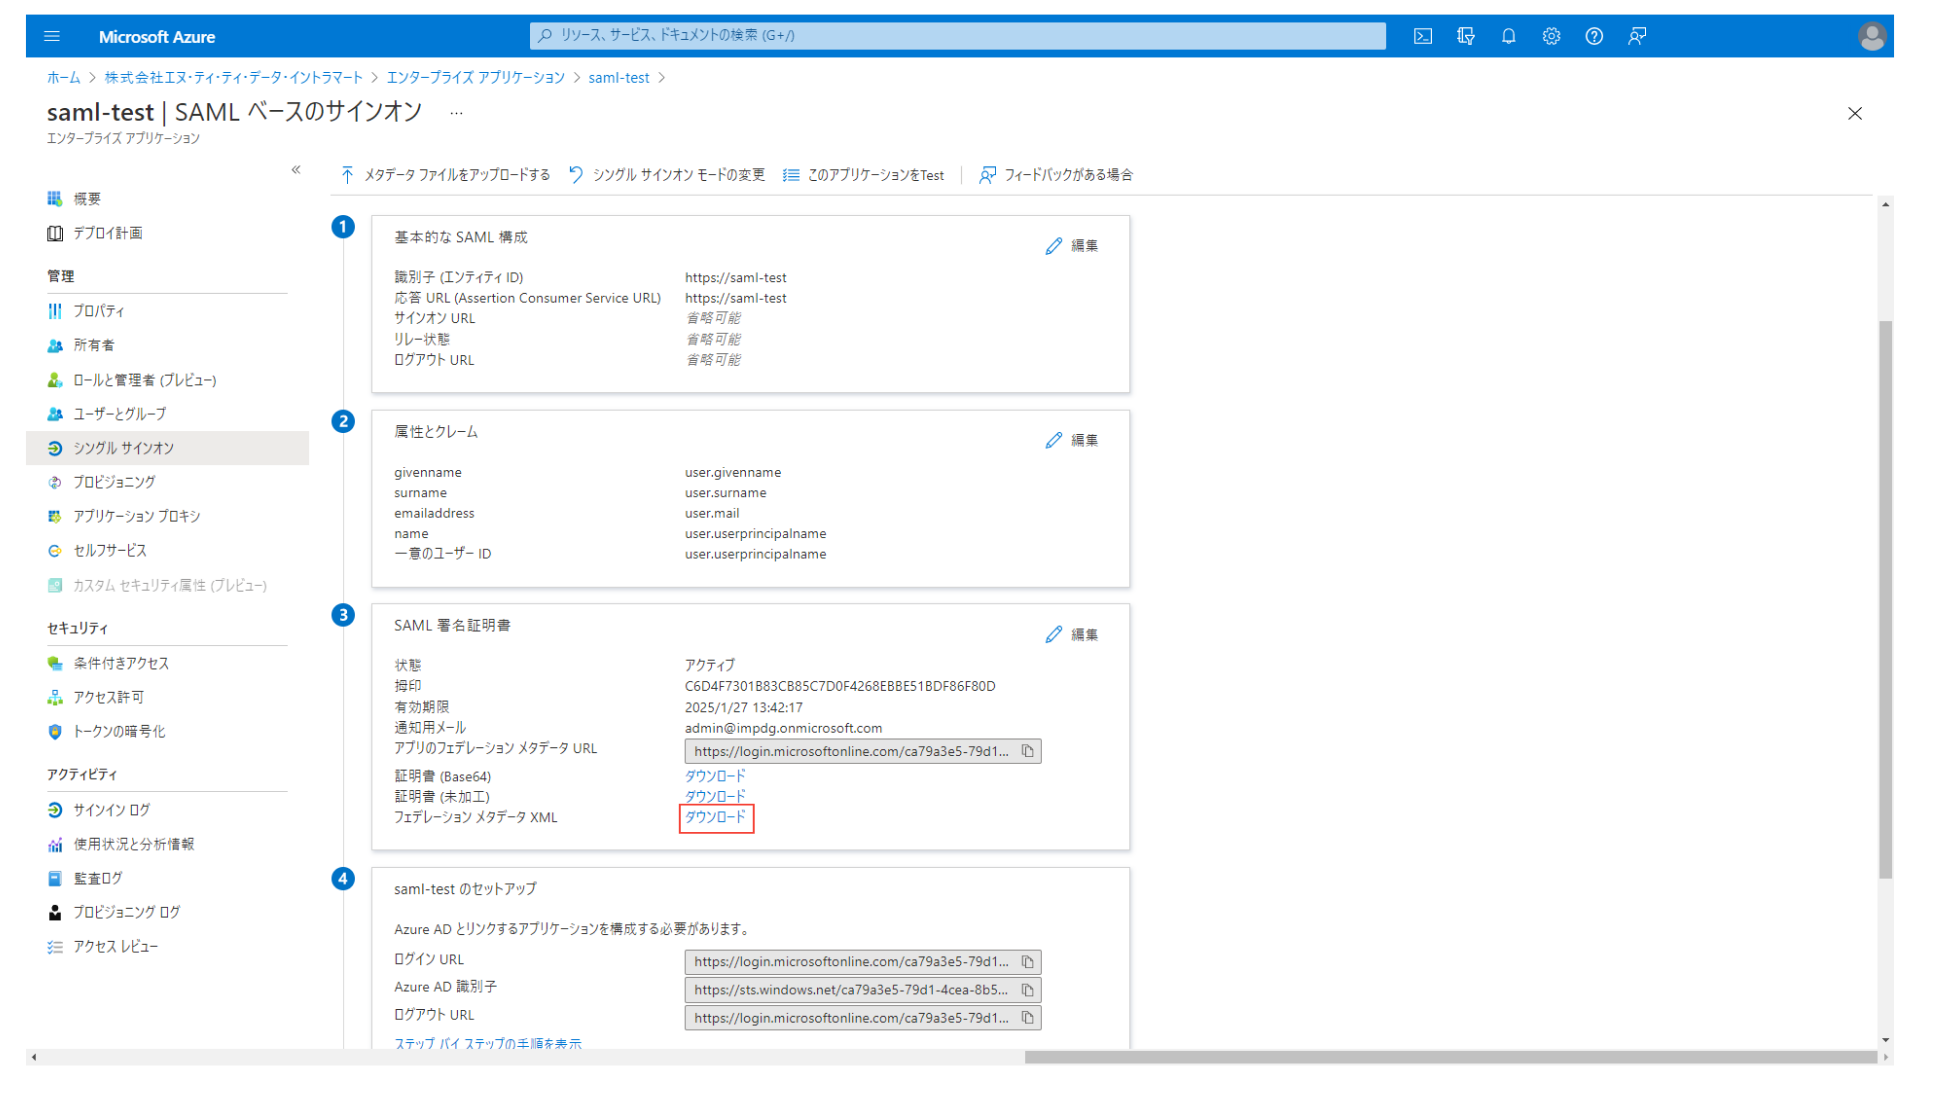This screenshot has height=1110, width=1950.
Task: Open the Cloud Shell terminal icon
Action: point(1422,36)
